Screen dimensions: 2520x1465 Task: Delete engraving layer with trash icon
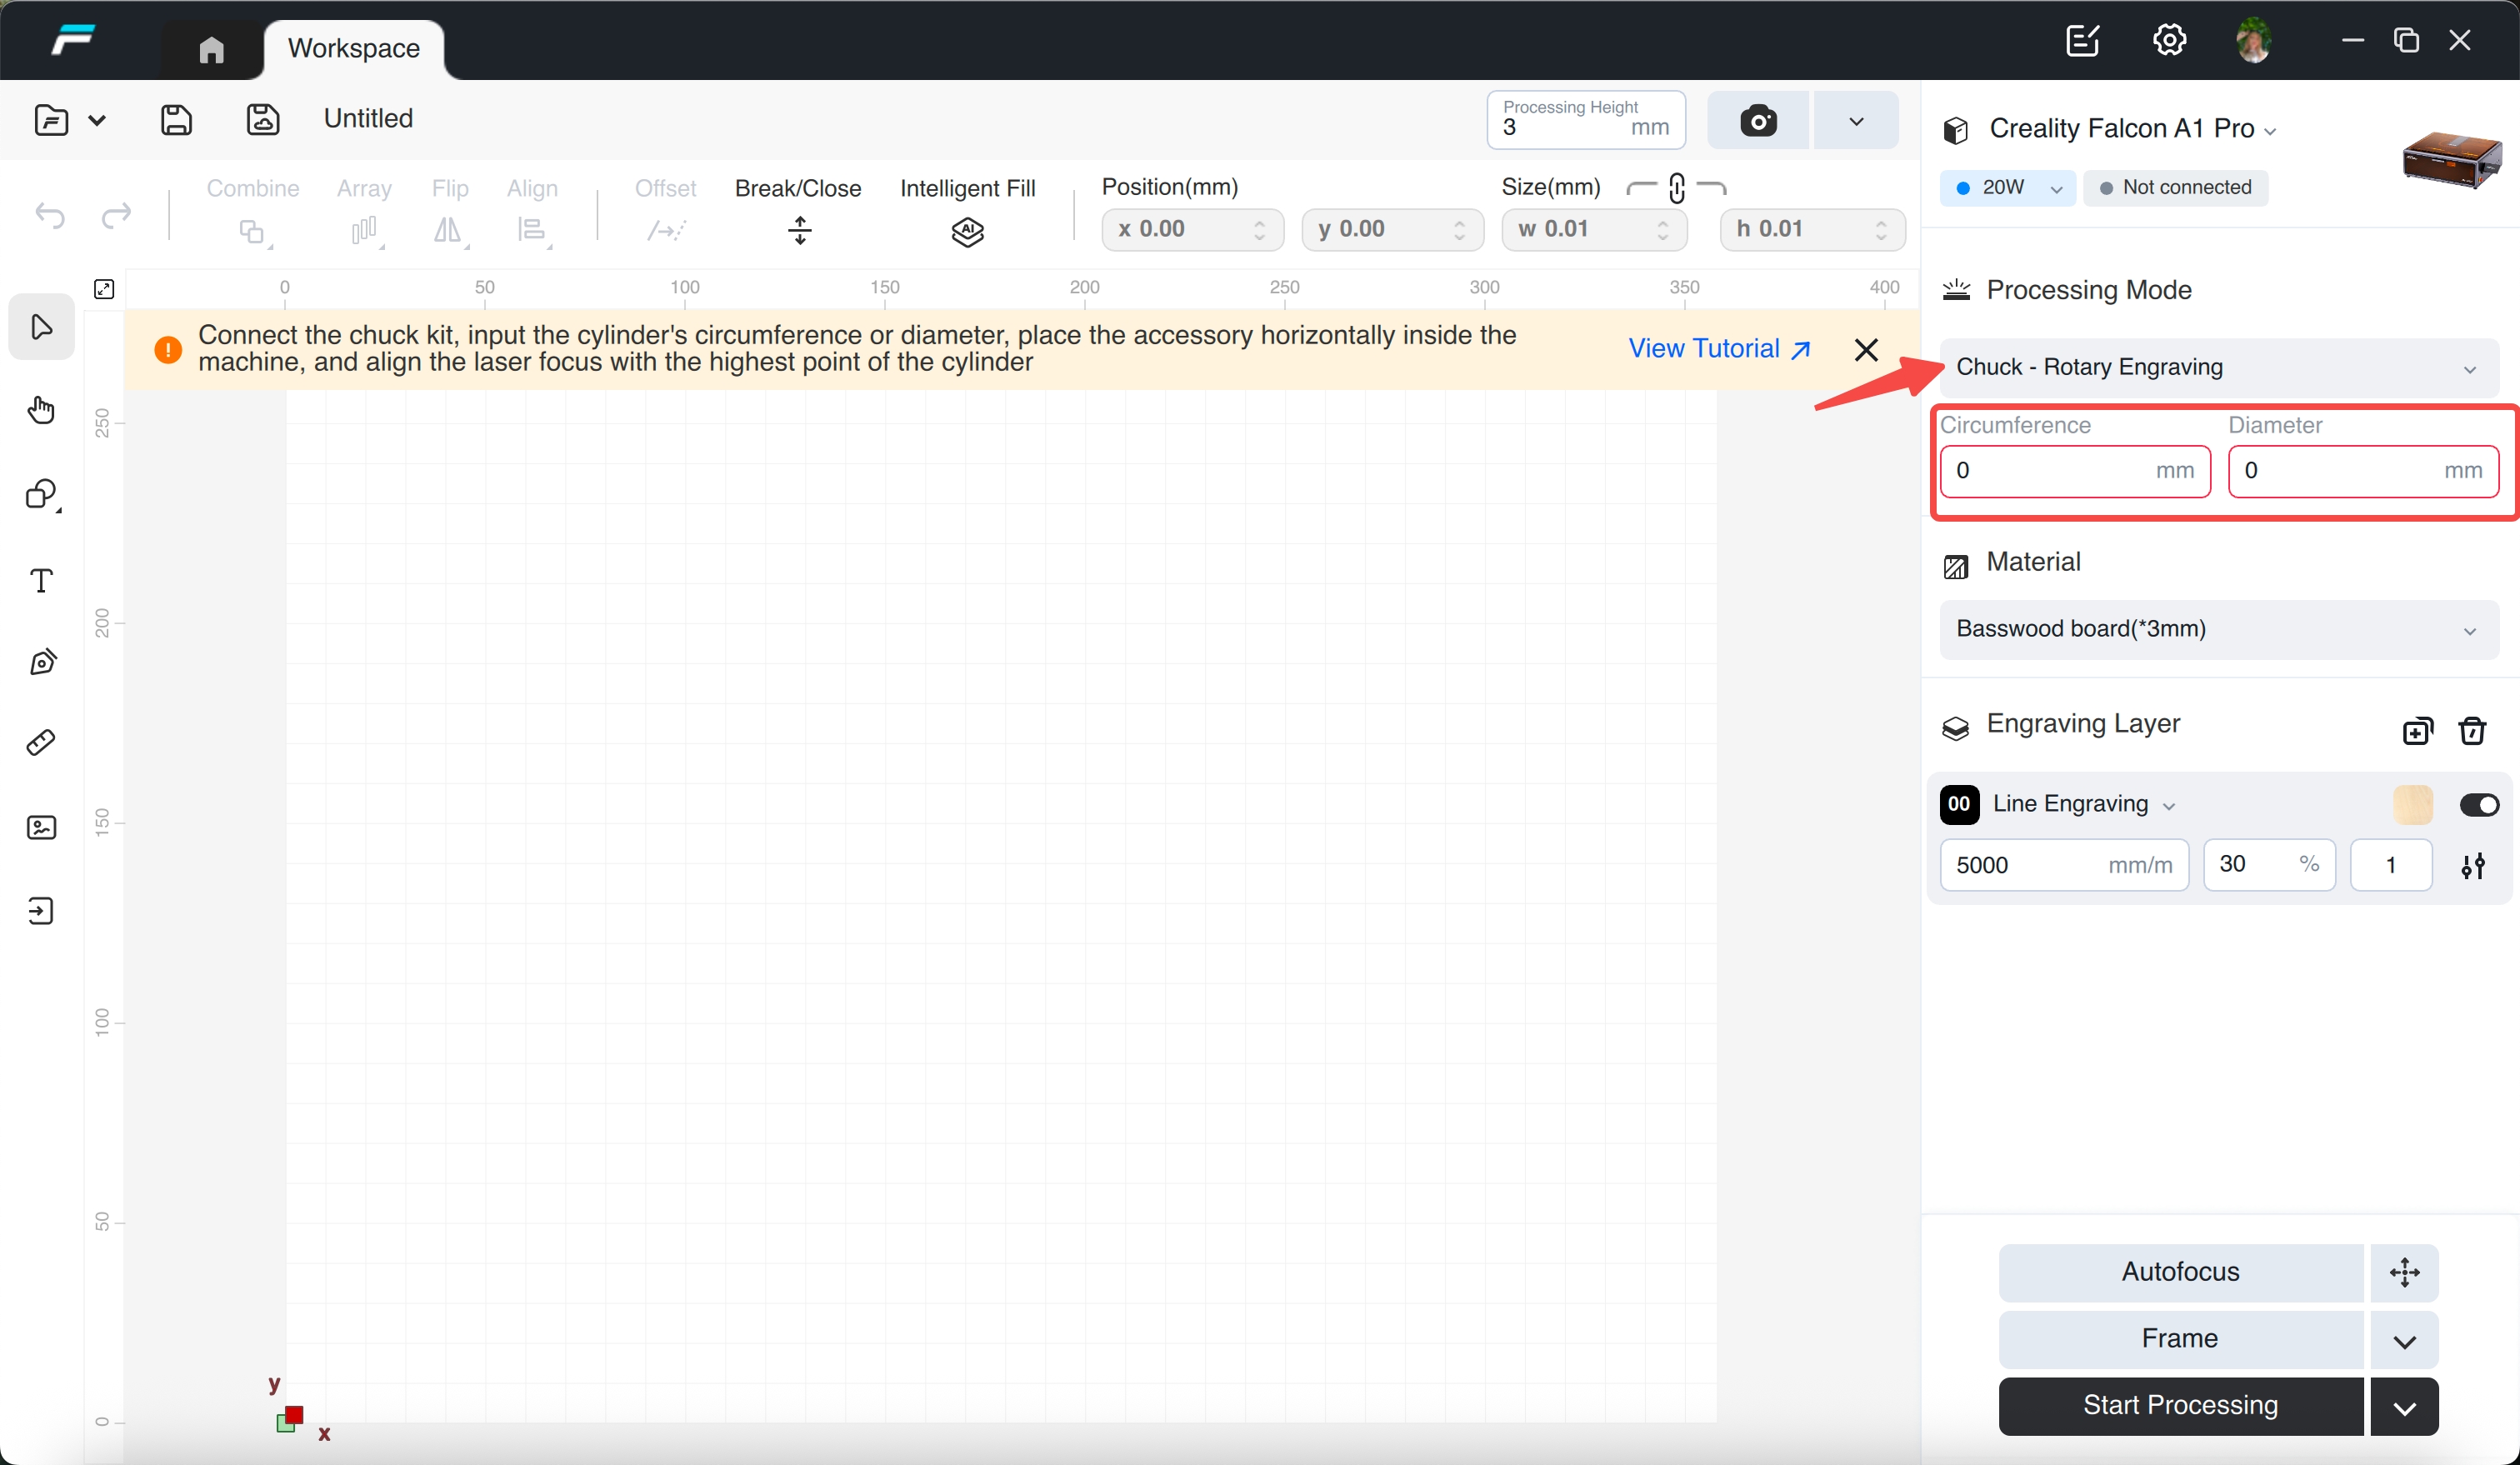tap(2472, 731)
